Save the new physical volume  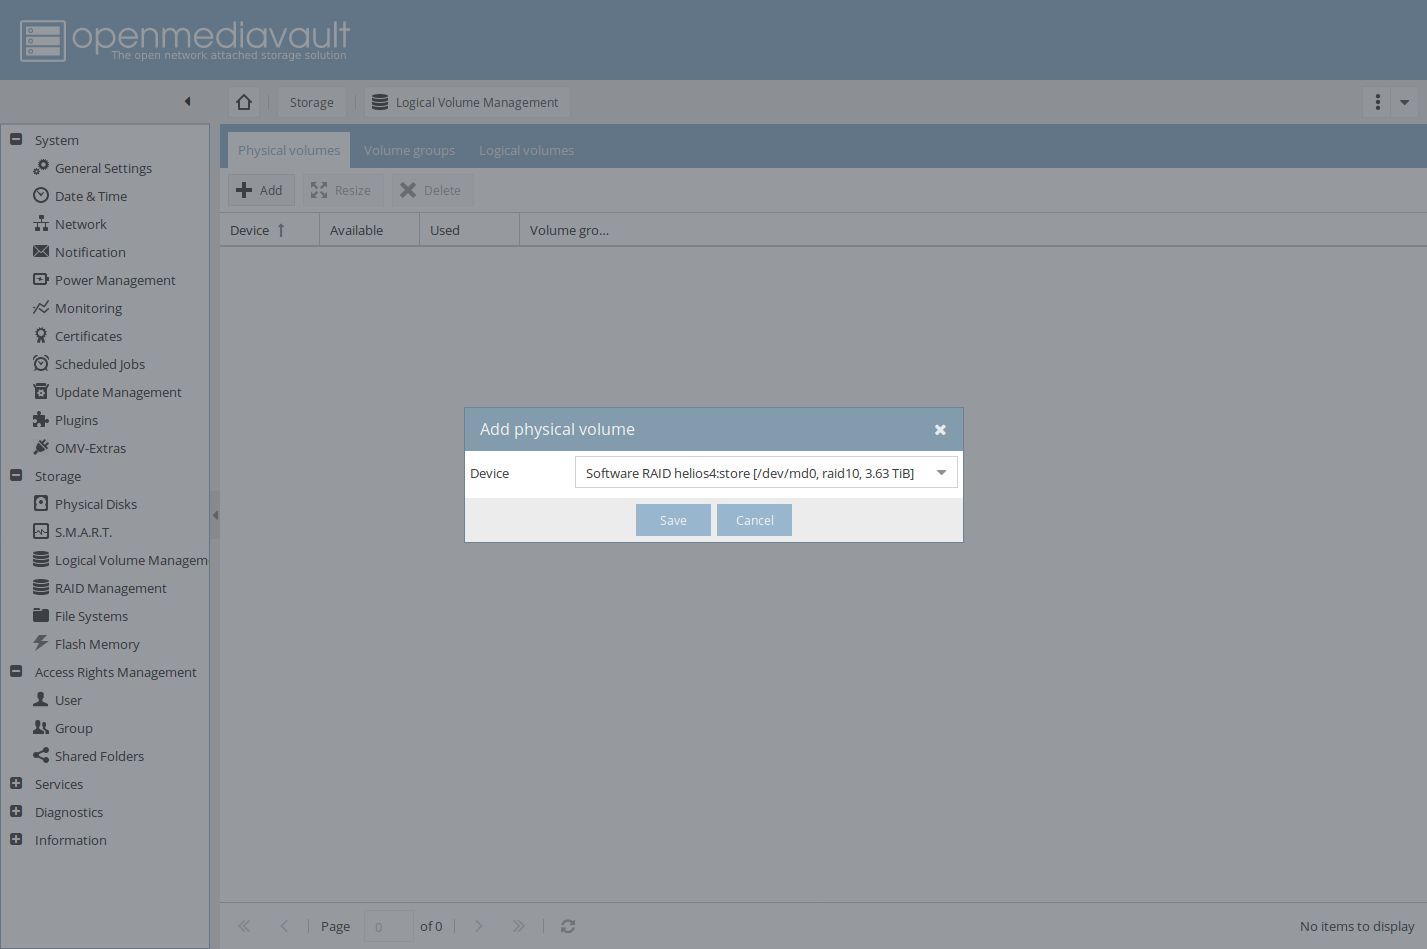tap(673, 520)
